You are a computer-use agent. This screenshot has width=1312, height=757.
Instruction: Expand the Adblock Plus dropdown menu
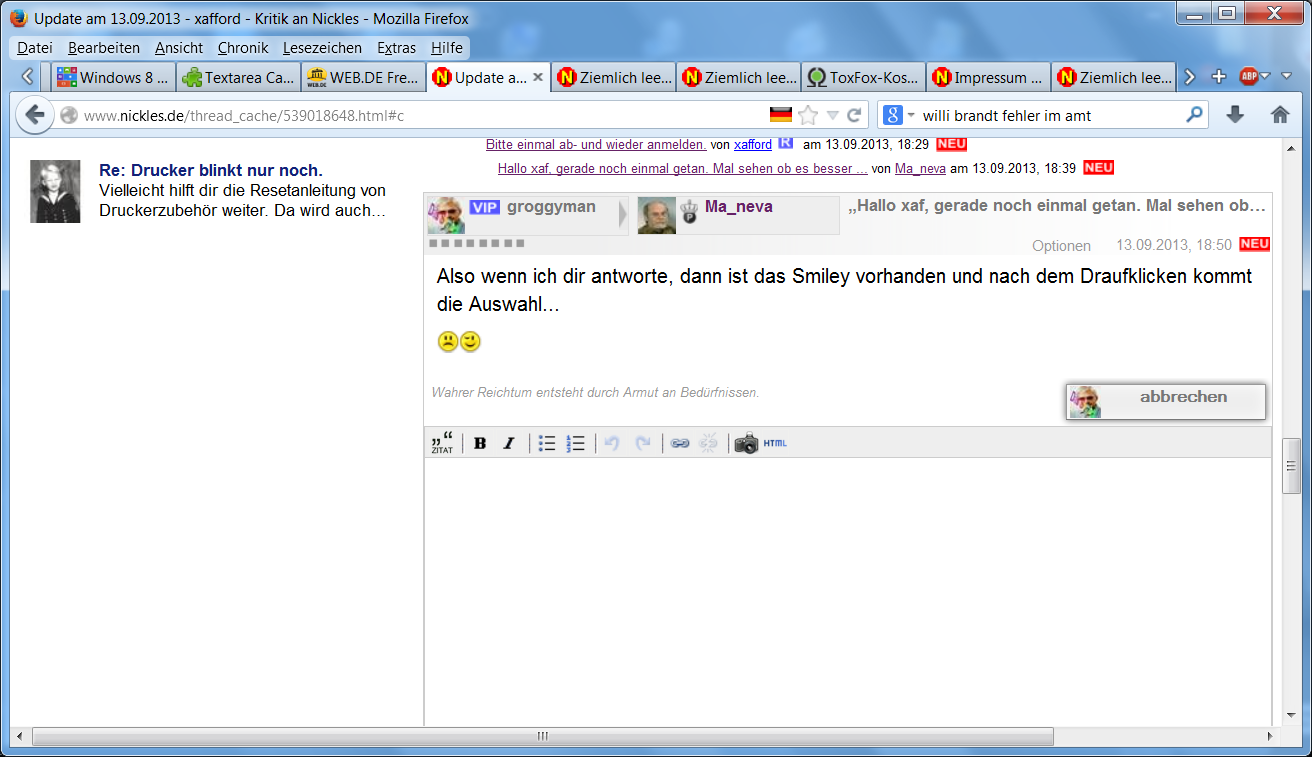click(1264, 77)
